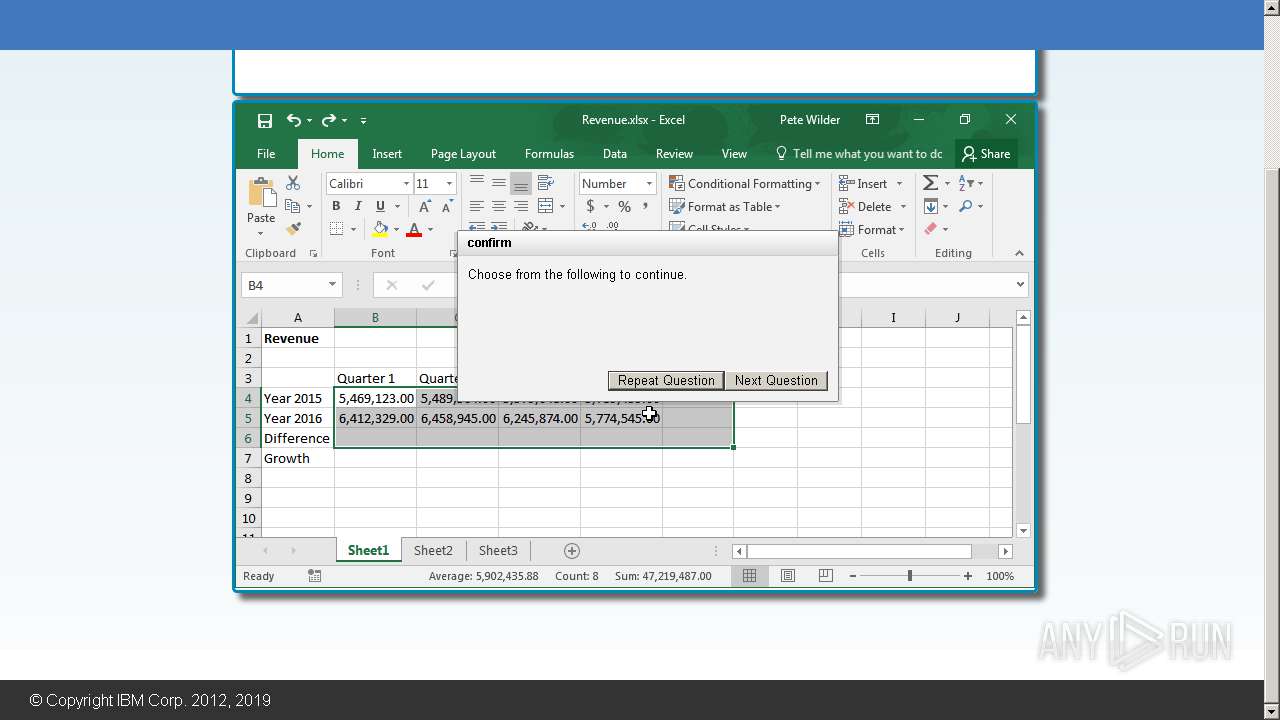The image size is (1280, 720).
Task: Toggle Center alignment
Action: click(499, 206)
